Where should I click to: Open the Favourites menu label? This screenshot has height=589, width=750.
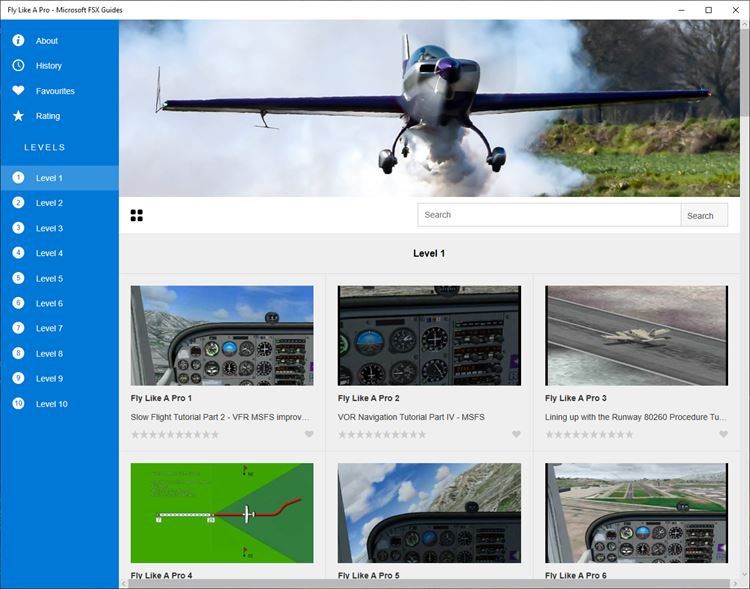pos(55,91)
